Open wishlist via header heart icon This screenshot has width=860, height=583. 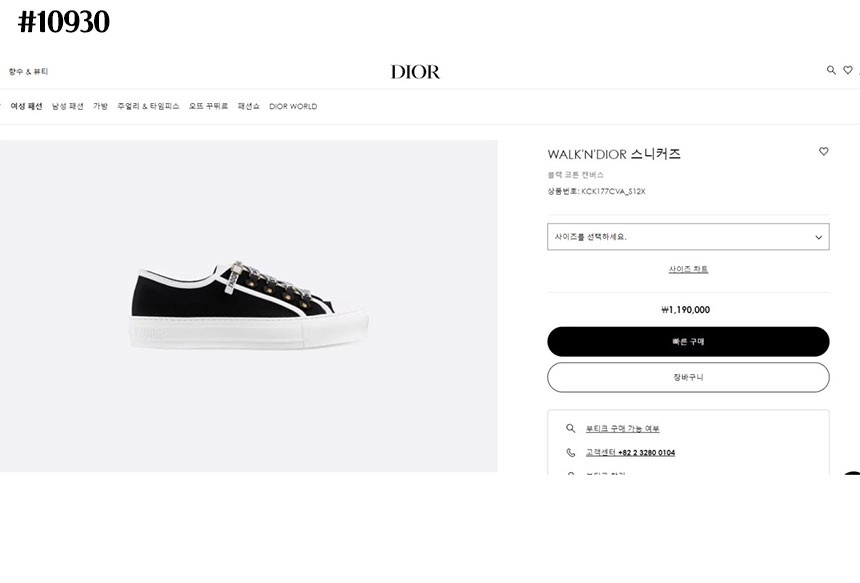(x=848, y=70)
